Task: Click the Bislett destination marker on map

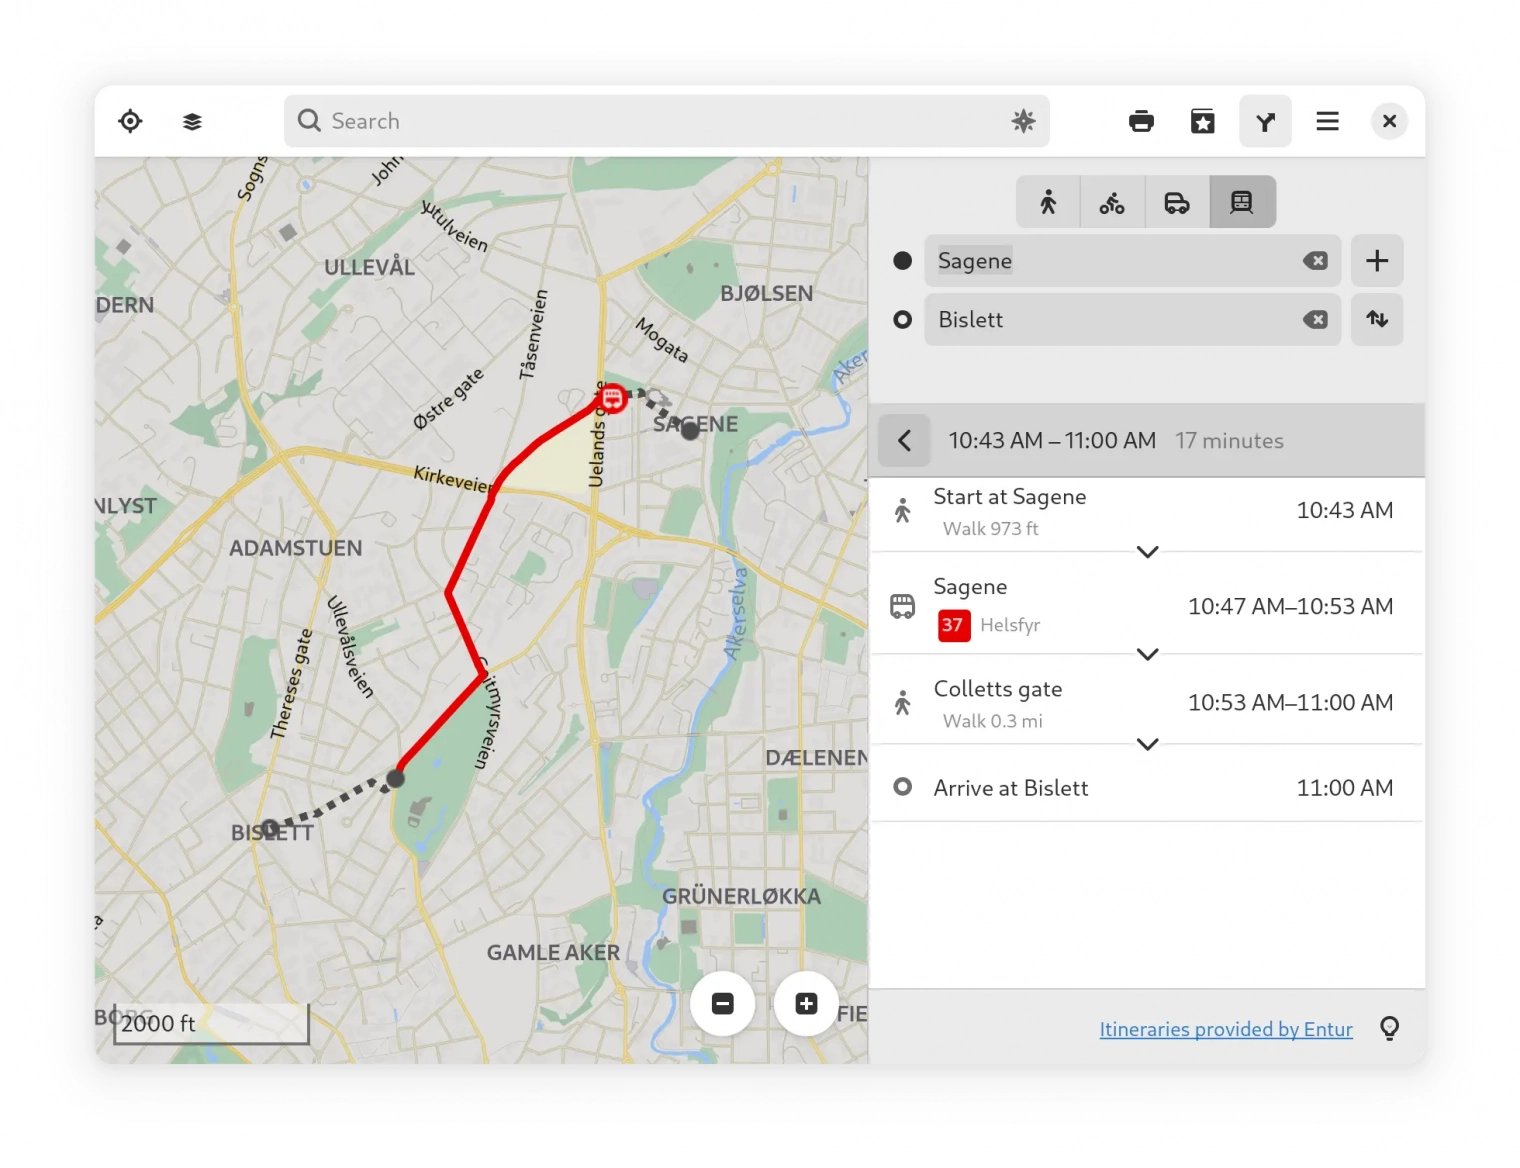Action: tap(270, 828)
